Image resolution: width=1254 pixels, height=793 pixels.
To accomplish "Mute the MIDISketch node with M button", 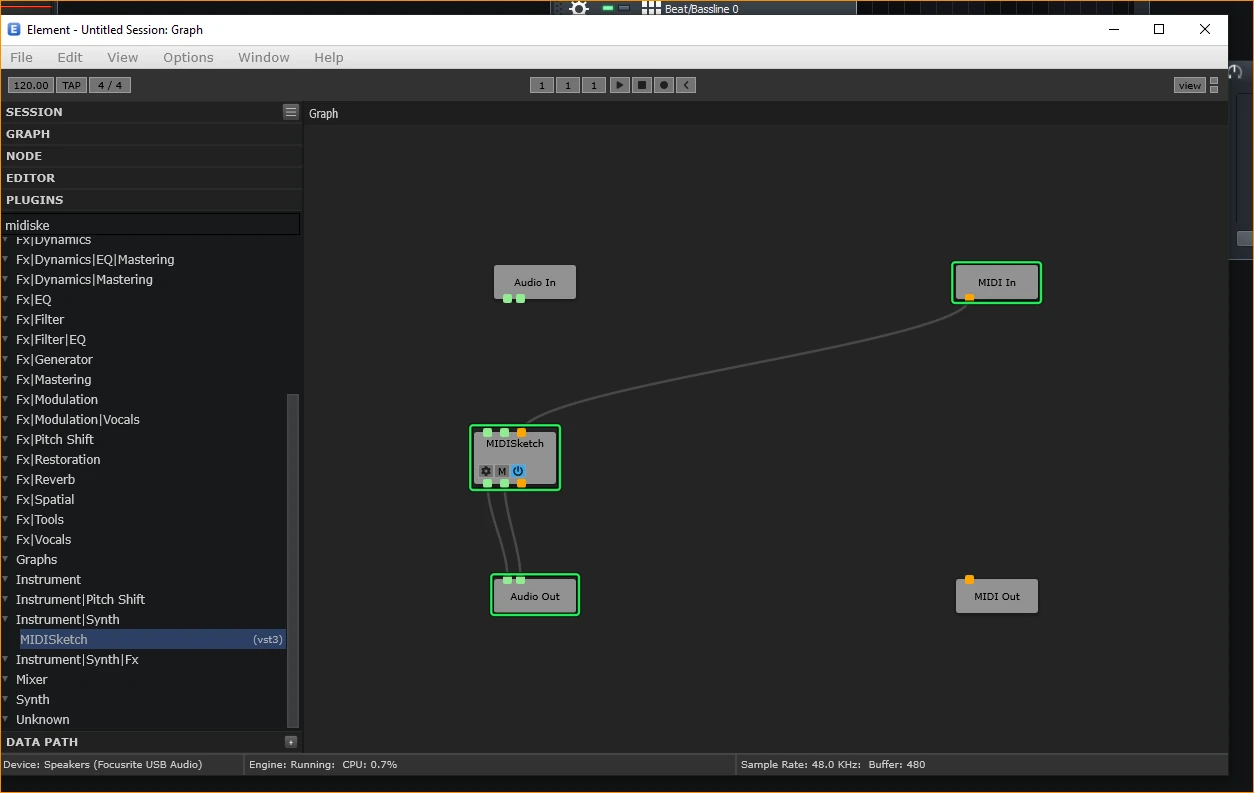I will coord(502,471).
